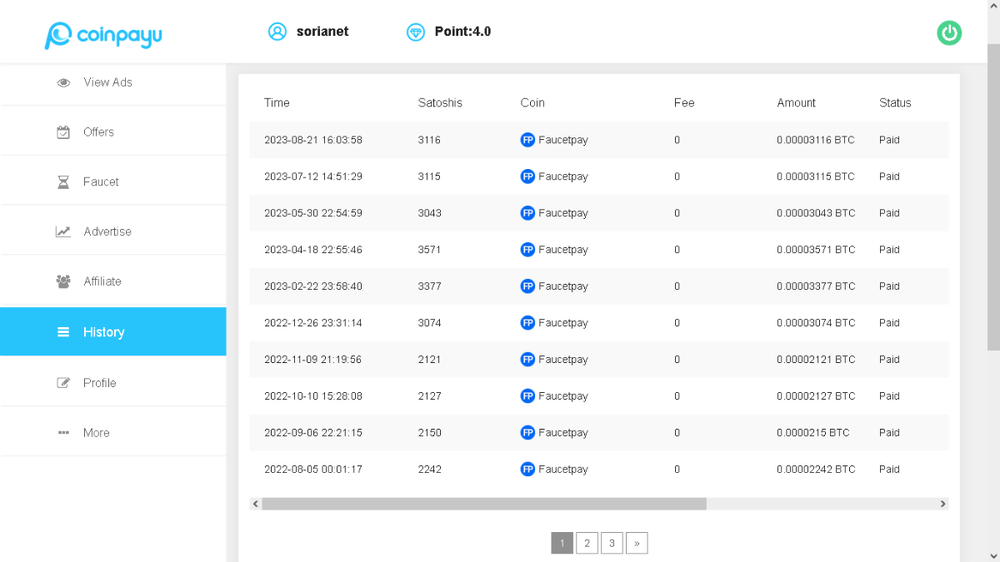
Task: Click the coinpayu logo
Action: click(103, 35)
